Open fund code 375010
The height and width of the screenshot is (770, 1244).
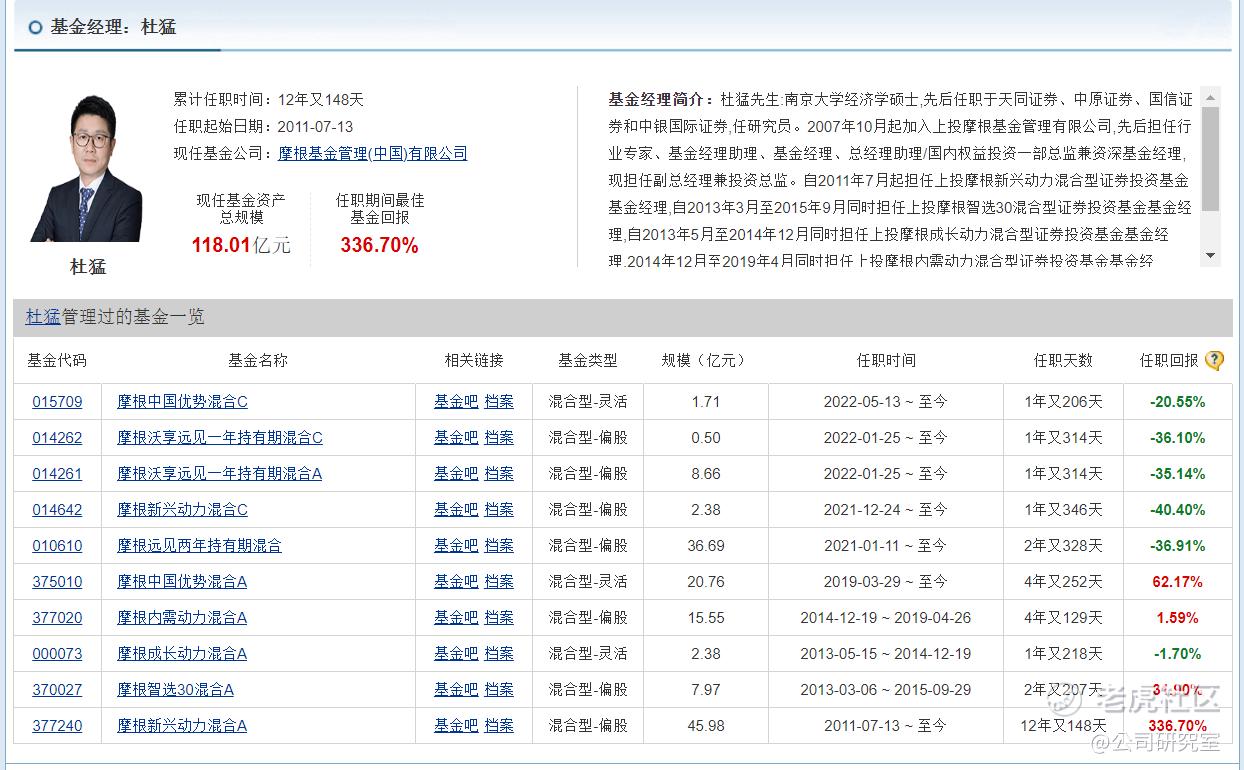pos(57,582)
